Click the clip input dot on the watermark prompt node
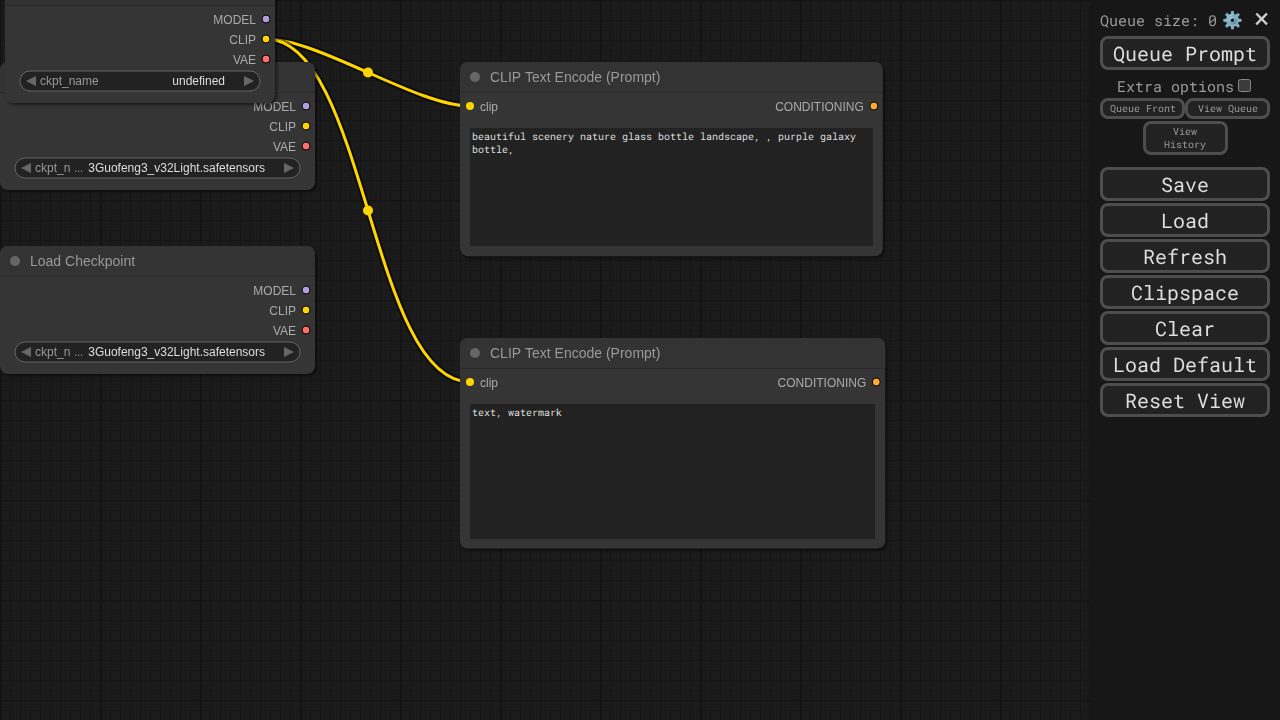 470,382
